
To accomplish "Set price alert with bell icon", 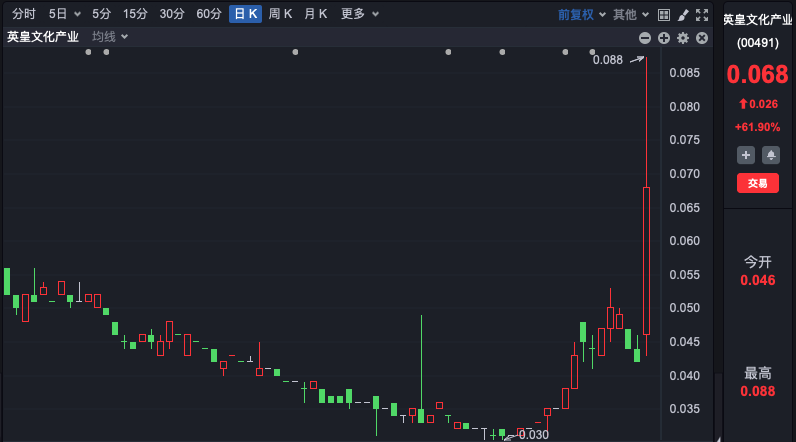I will click(771, 155).
